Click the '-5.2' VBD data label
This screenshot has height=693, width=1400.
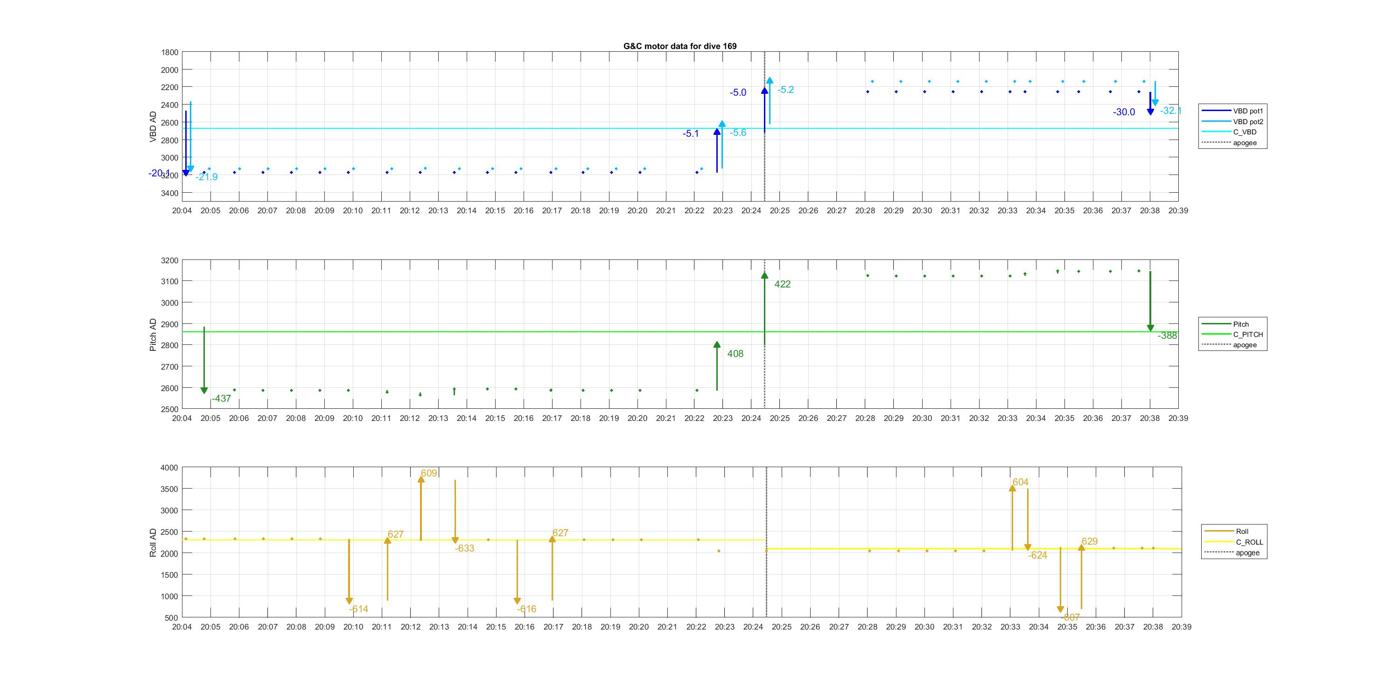(786, 90)
